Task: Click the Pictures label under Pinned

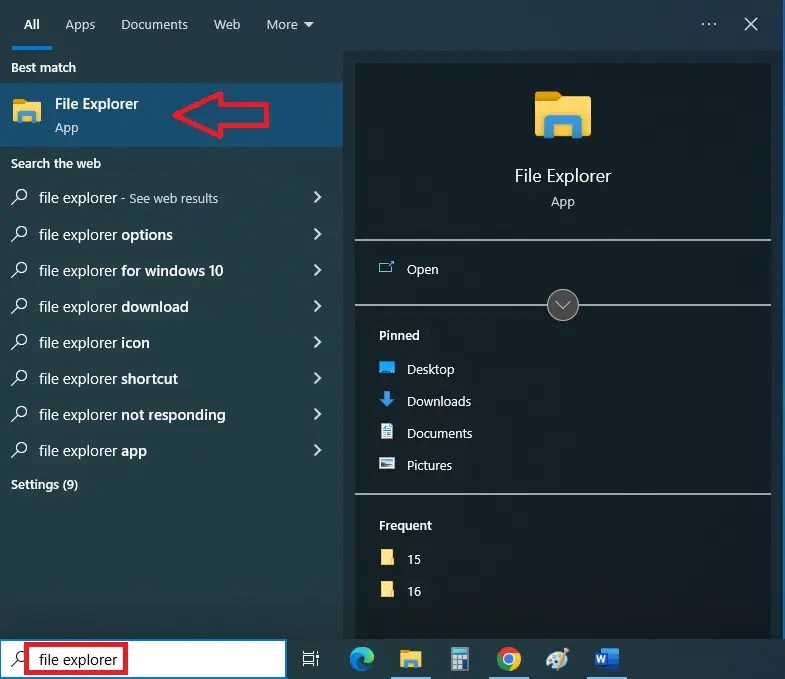Action: tap(429, 466)
